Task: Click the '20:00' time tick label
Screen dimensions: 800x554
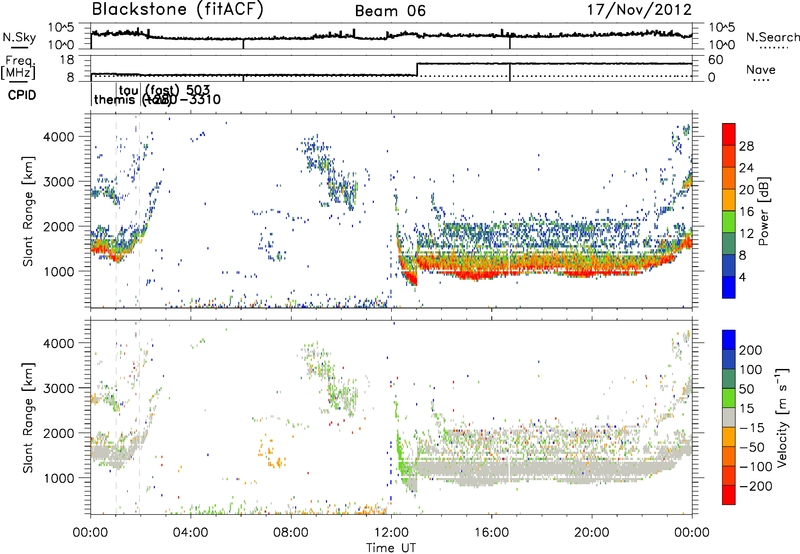Action: (x=592, y=533)
